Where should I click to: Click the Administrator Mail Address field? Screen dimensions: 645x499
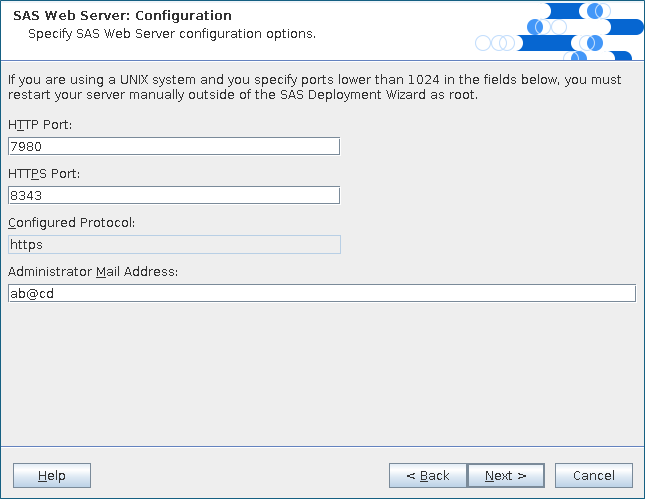[x=321, y=293]
